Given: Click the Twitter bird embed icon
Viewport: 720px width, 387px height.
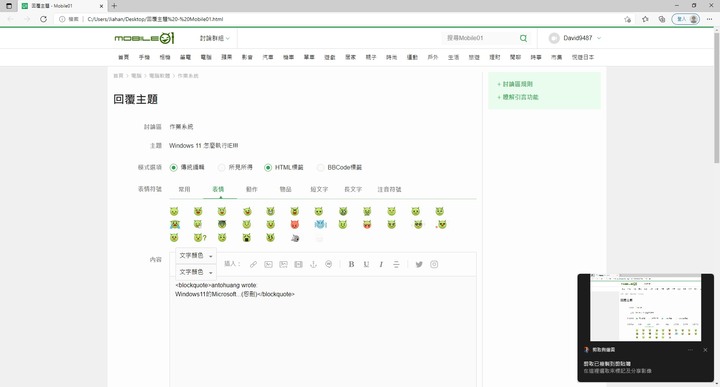Looking at the screenshot, I should (x=419, y=264).
